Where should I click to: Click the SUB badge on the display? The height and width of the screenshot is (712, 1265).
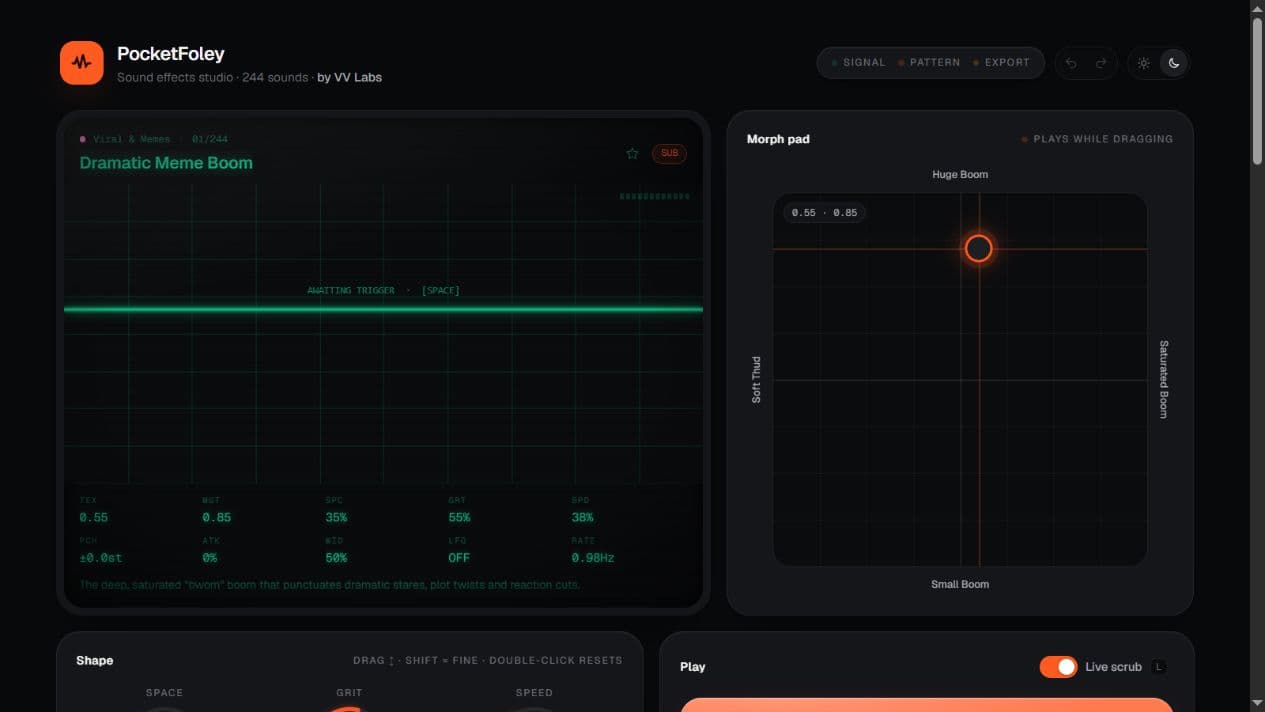point(669,153)
